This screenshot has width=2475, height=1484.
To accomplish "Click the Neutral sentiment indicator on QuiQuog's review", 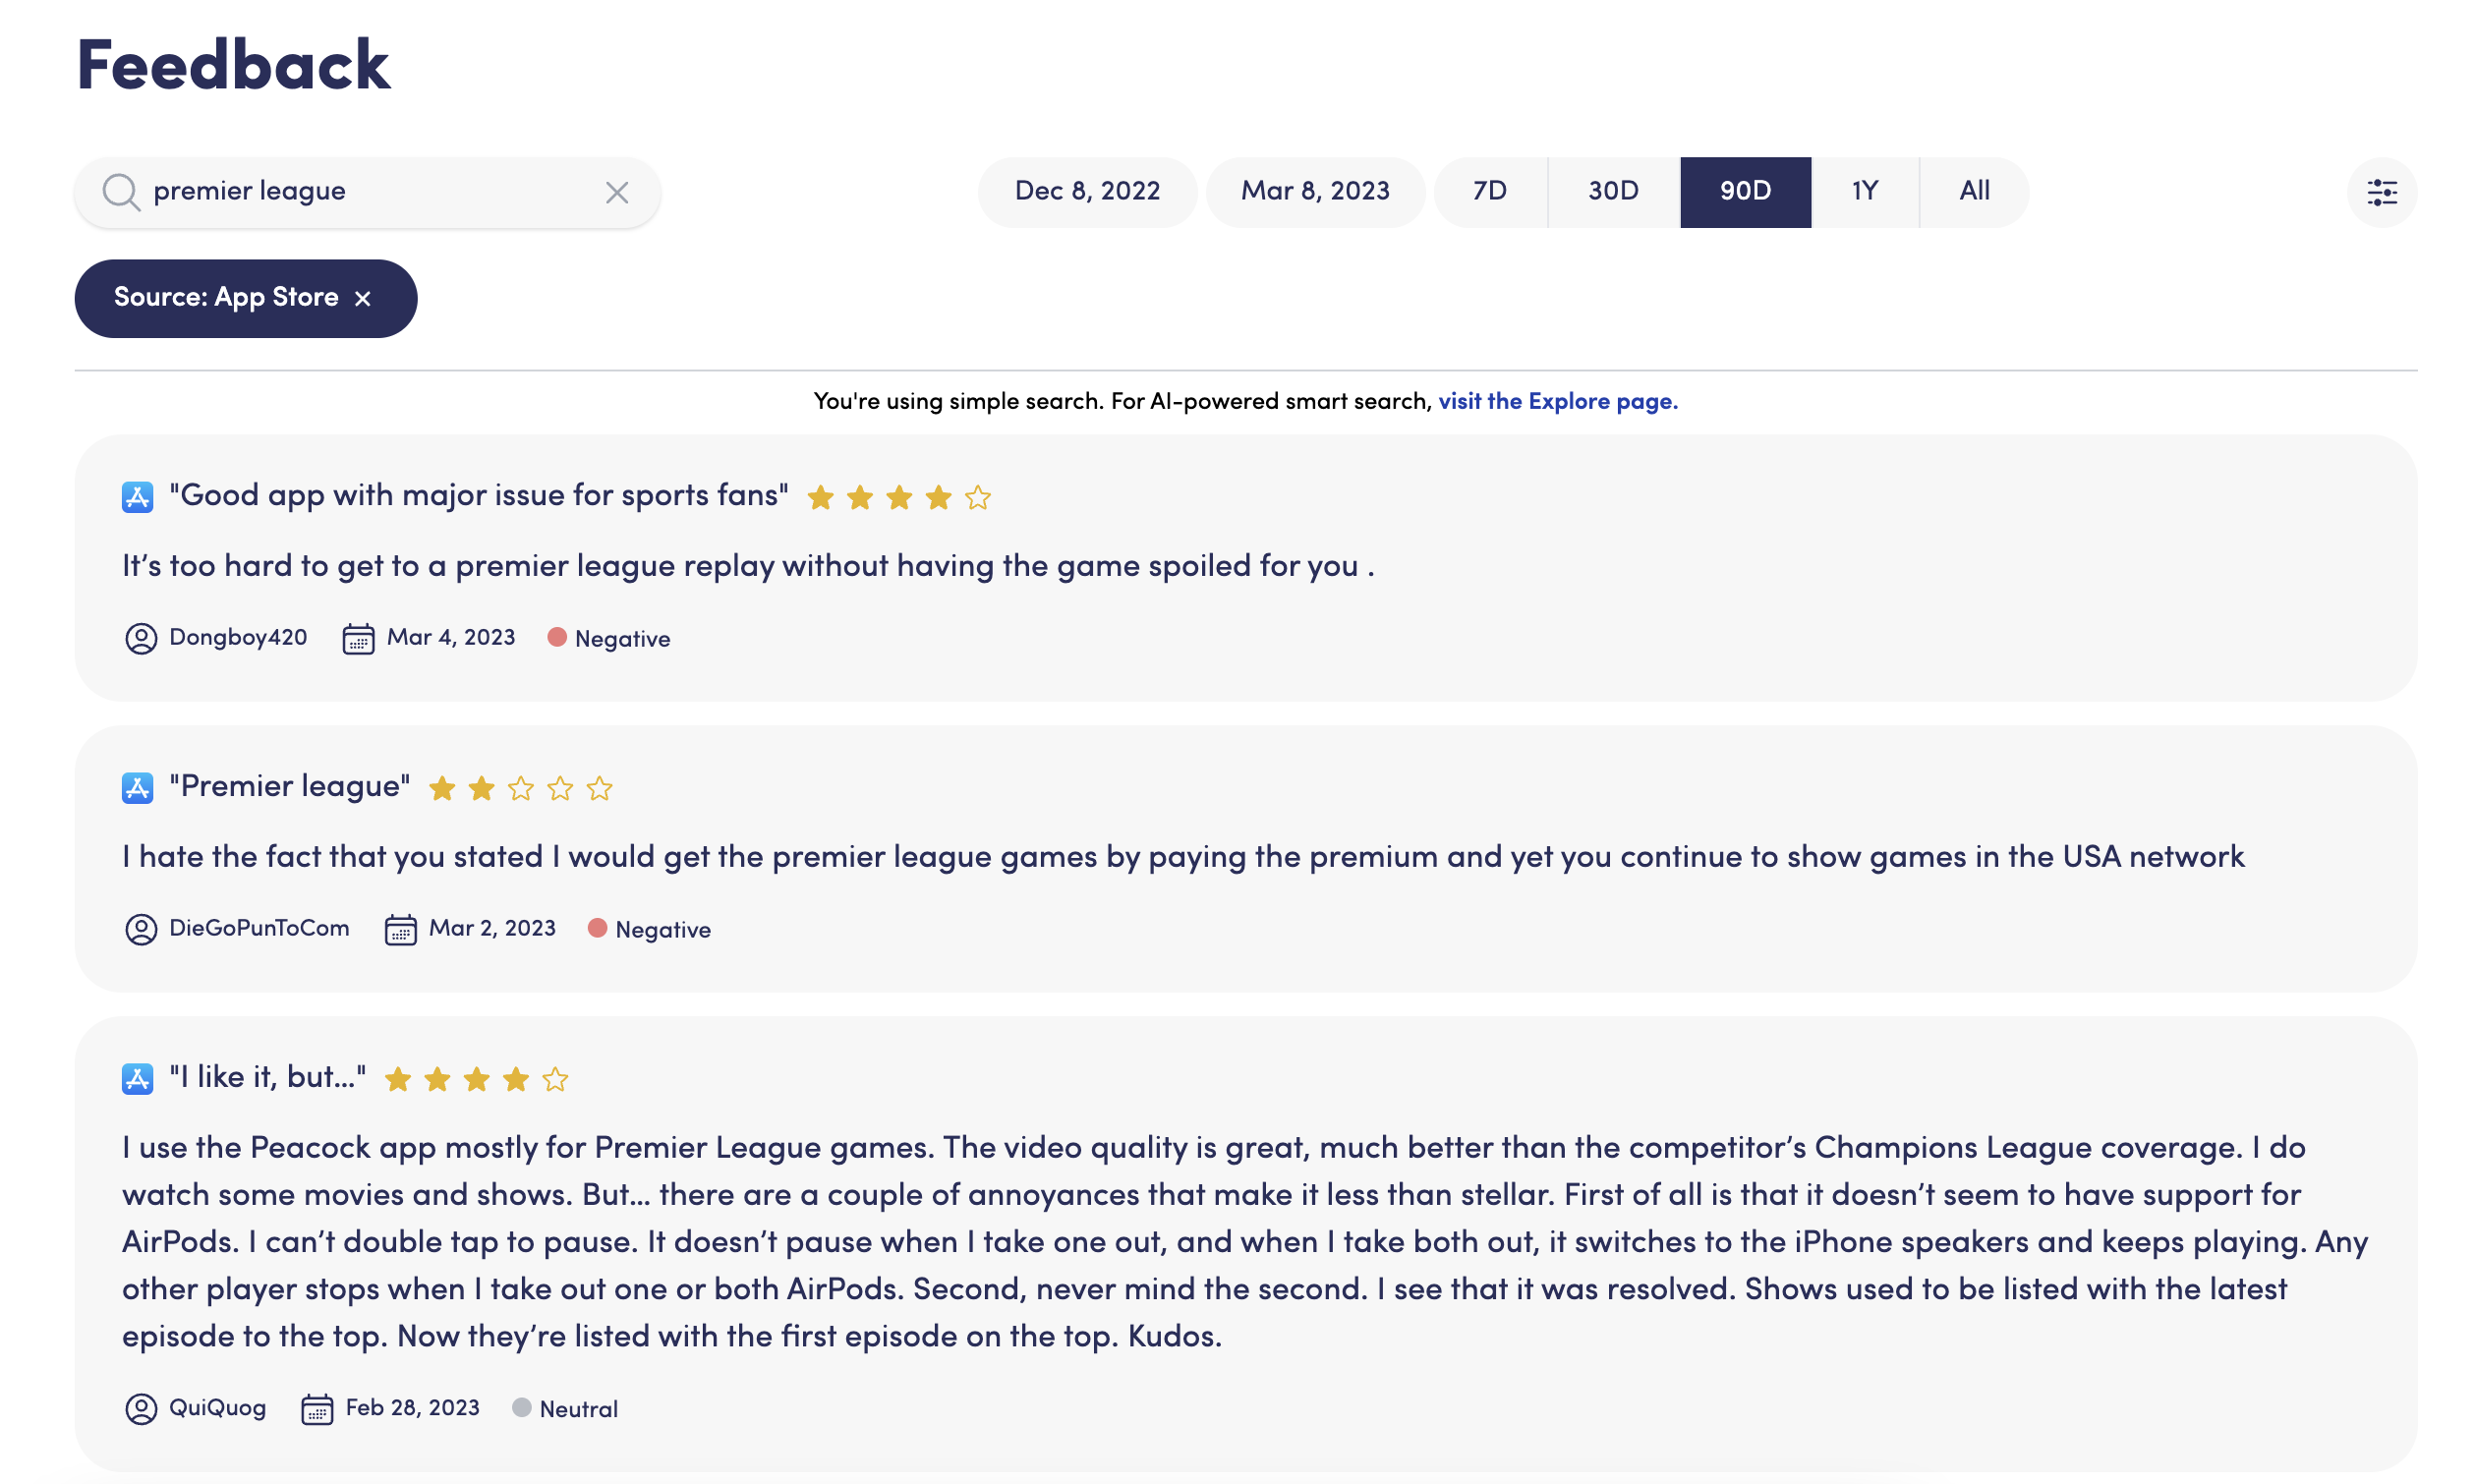I will pos(522,1408).
